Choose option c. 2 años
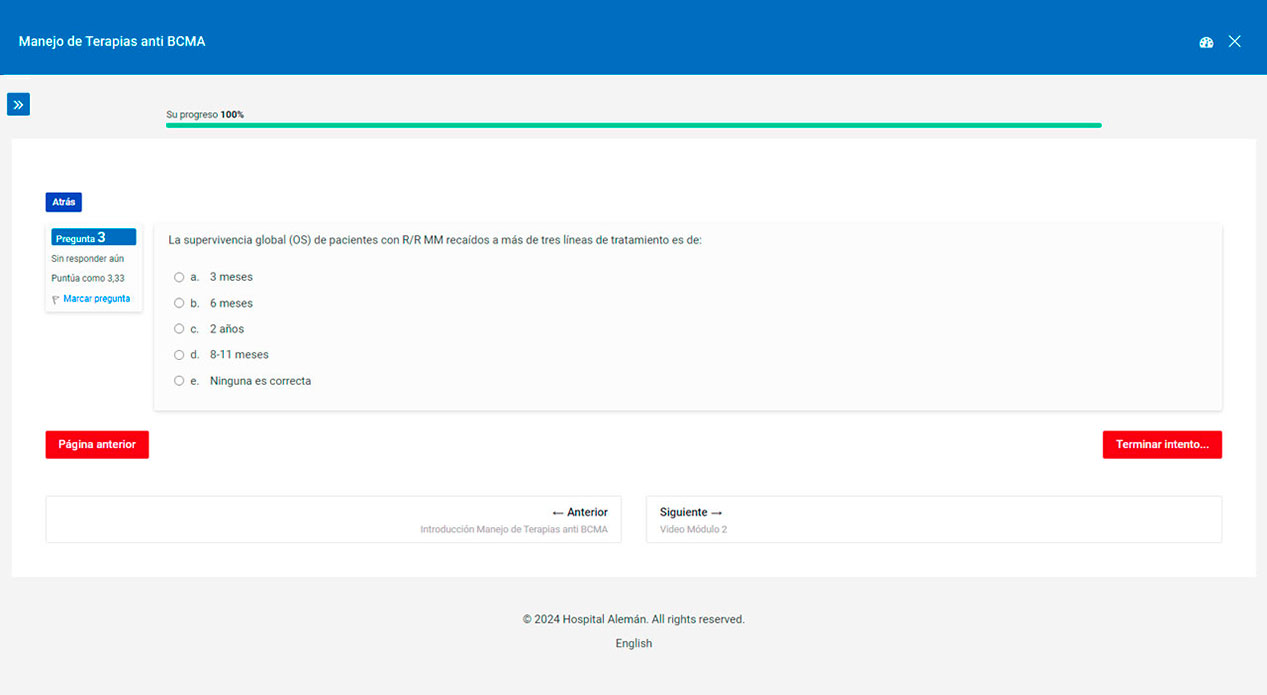 tap(179, 329)
